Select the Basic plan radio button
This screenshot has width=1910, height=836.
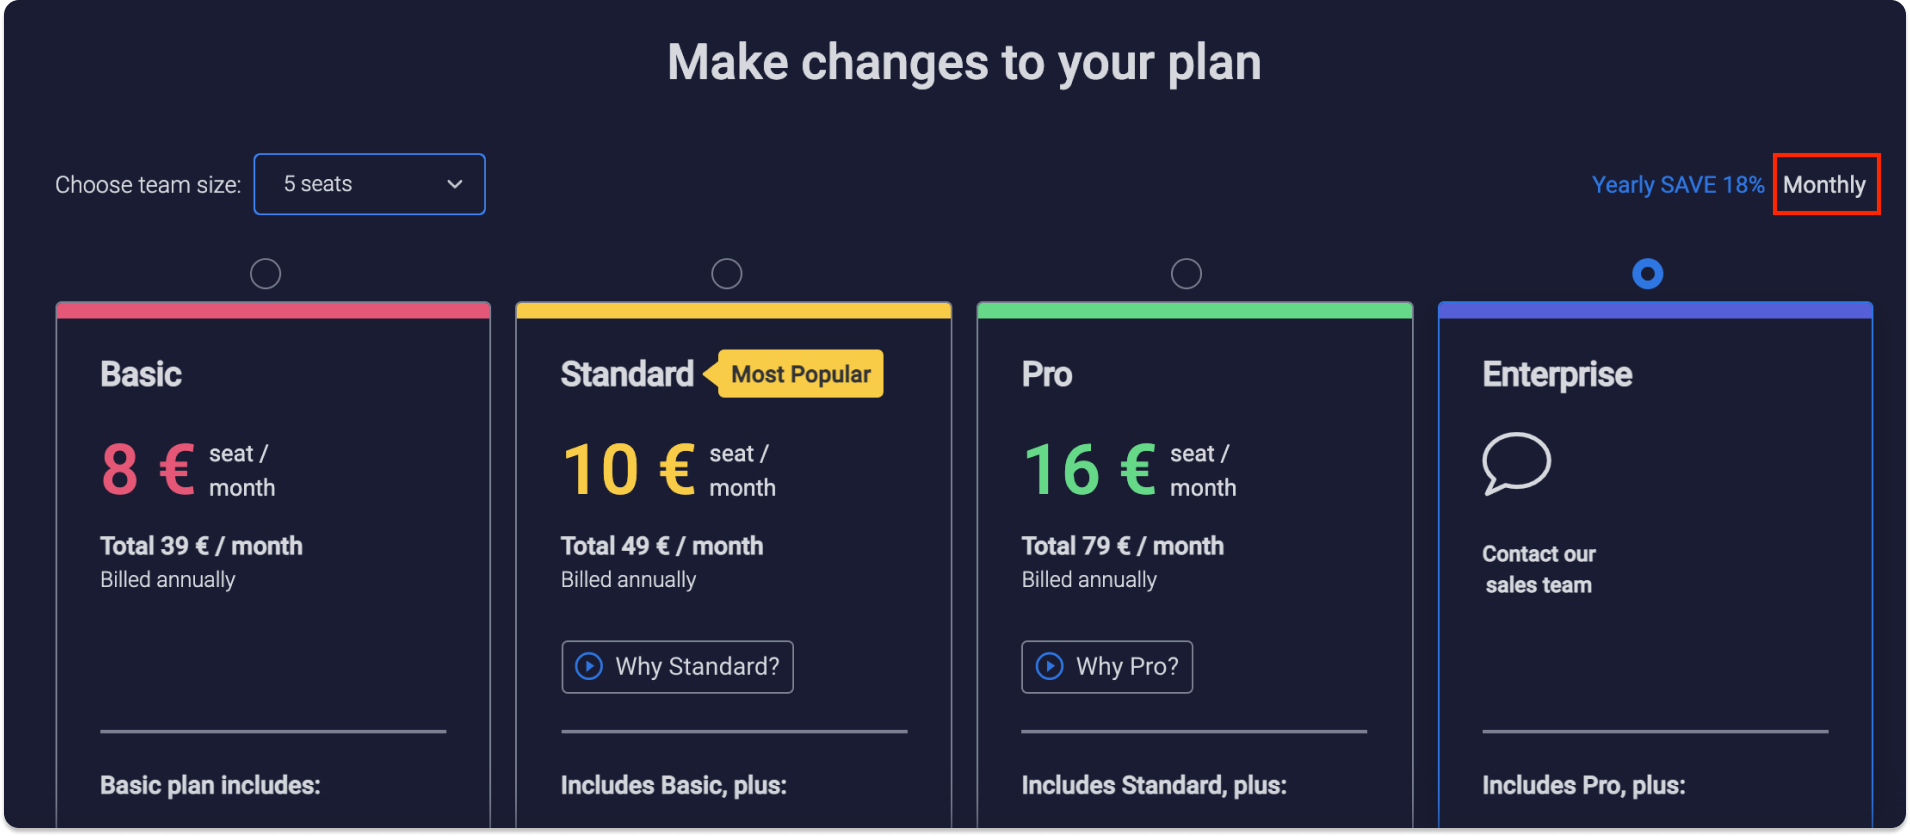tap(265, 273)
